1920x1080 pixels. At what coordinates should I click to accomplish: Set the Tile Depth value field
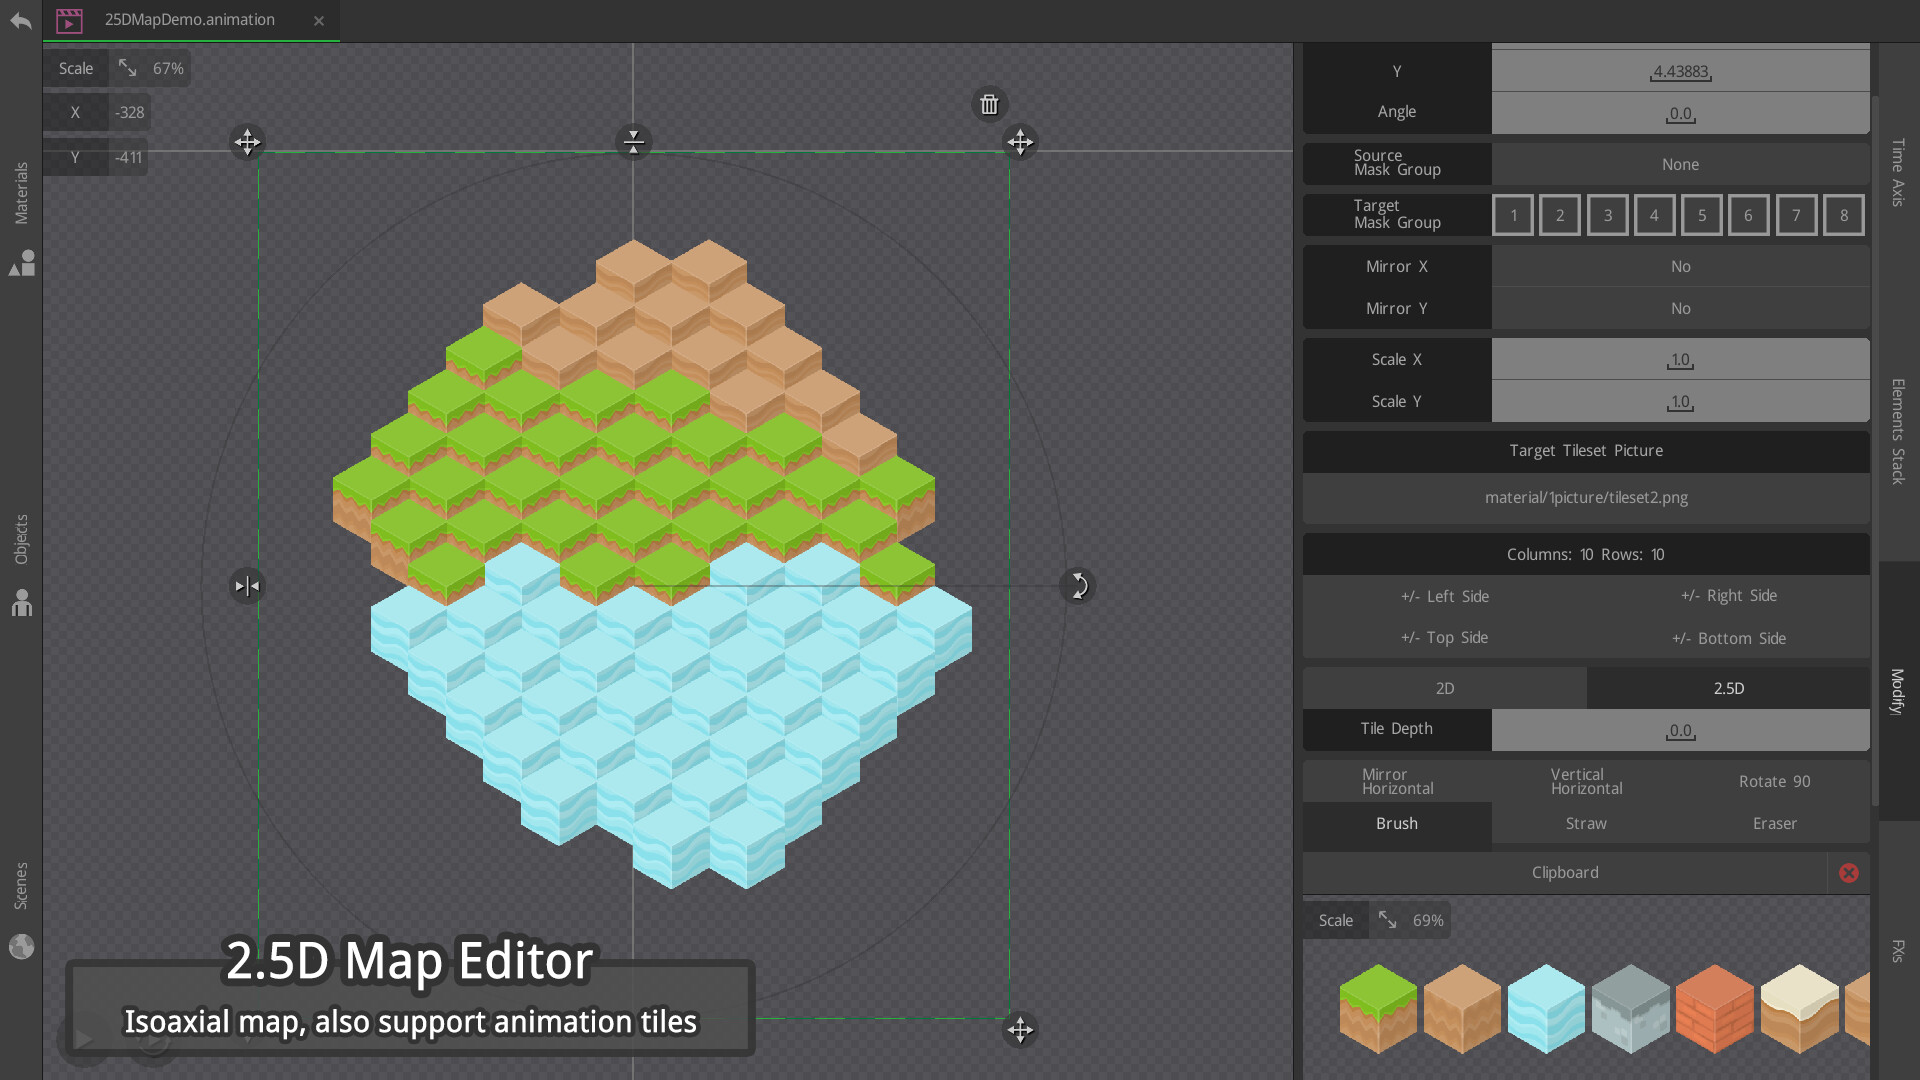coord(1680,729)
